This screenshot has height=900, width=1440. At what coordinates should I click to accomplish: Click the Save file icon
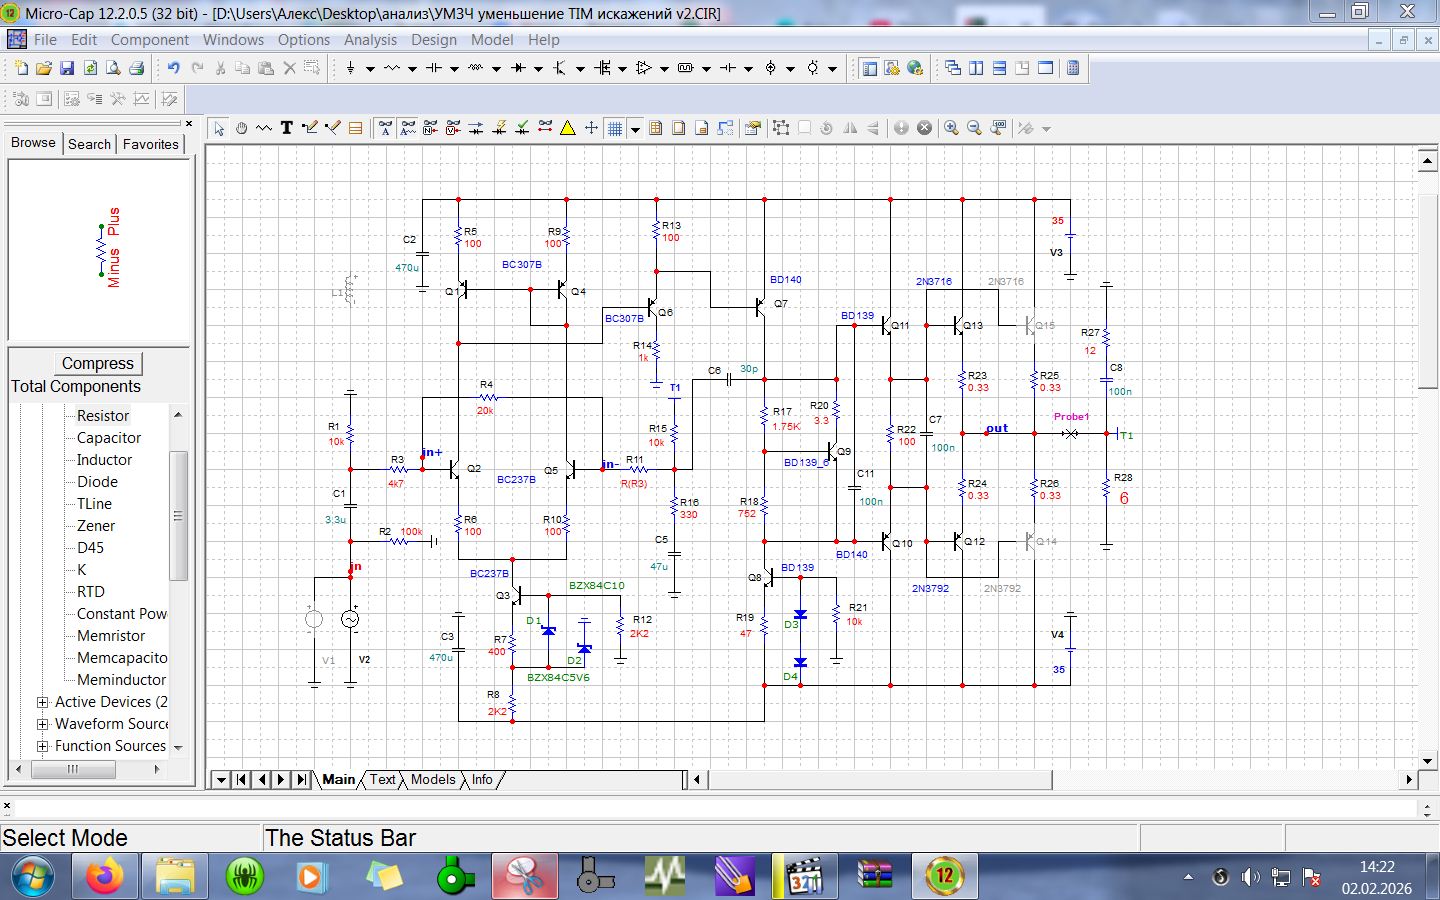67,68
